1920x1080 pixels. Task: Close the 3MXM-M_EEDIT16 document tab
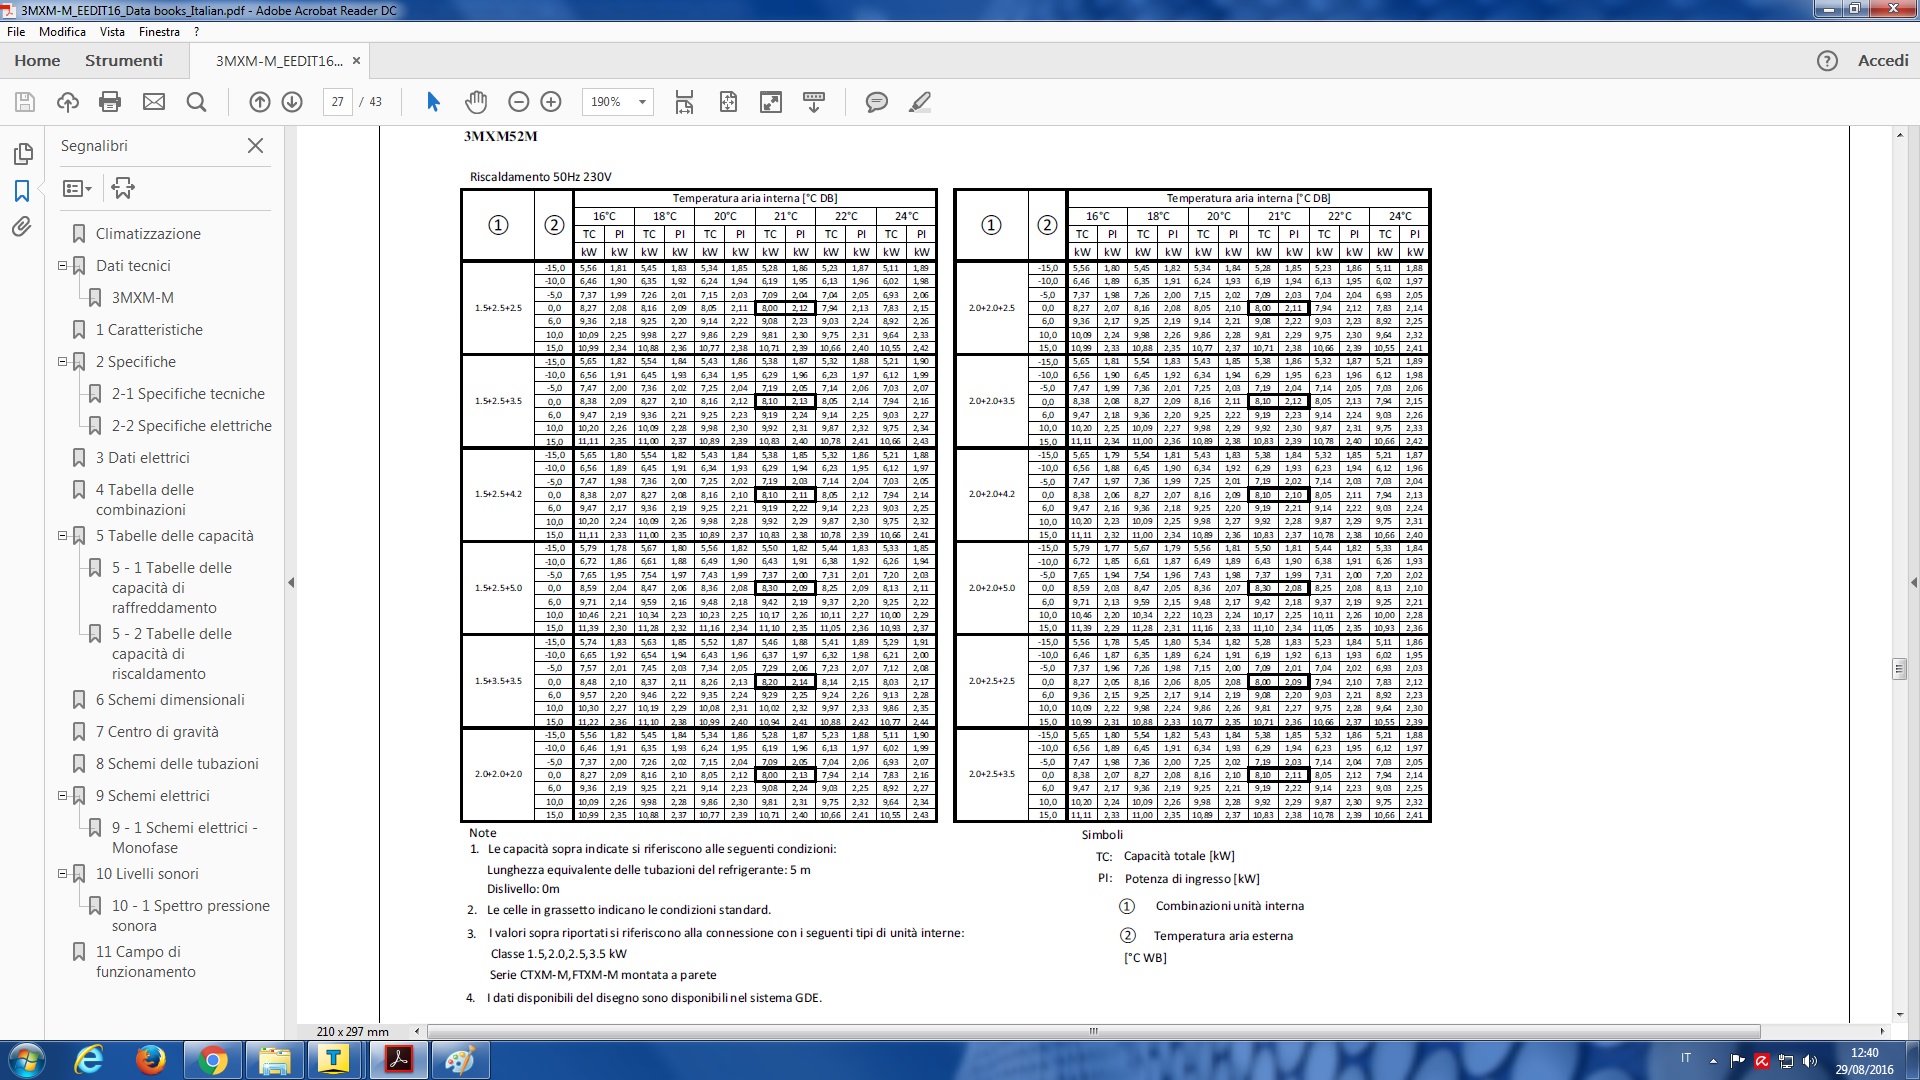(356, 61)
